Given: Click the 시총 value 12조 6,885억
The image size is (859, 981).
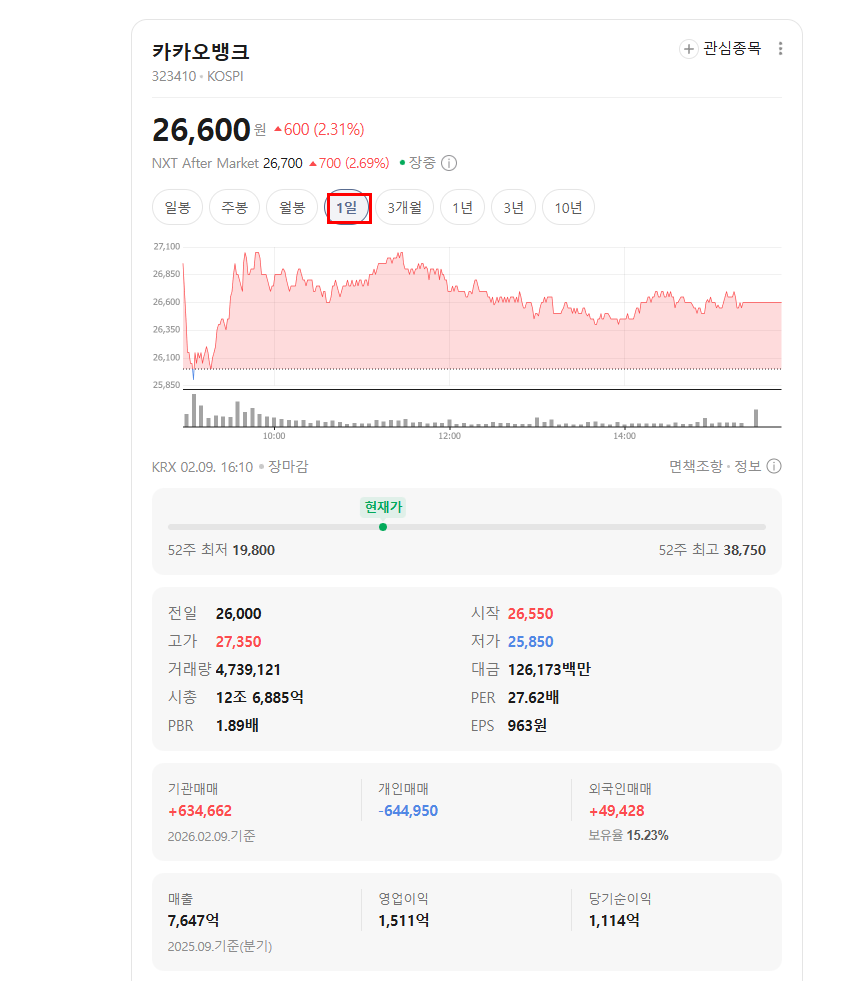Looking at the screenshot, I should (x=260, y=698).
